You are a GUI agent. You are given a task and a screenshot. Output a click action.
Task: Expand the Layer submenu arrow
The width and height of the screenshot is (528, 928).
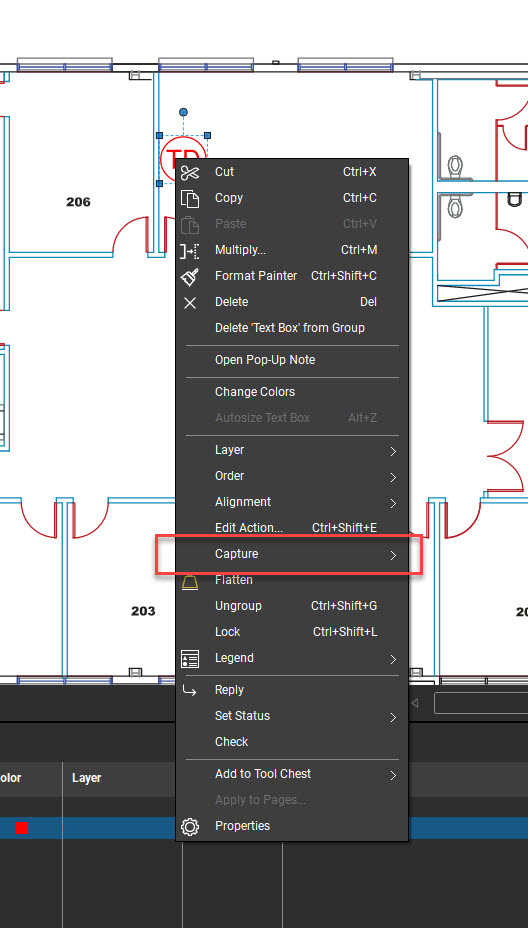coord(392,452)
